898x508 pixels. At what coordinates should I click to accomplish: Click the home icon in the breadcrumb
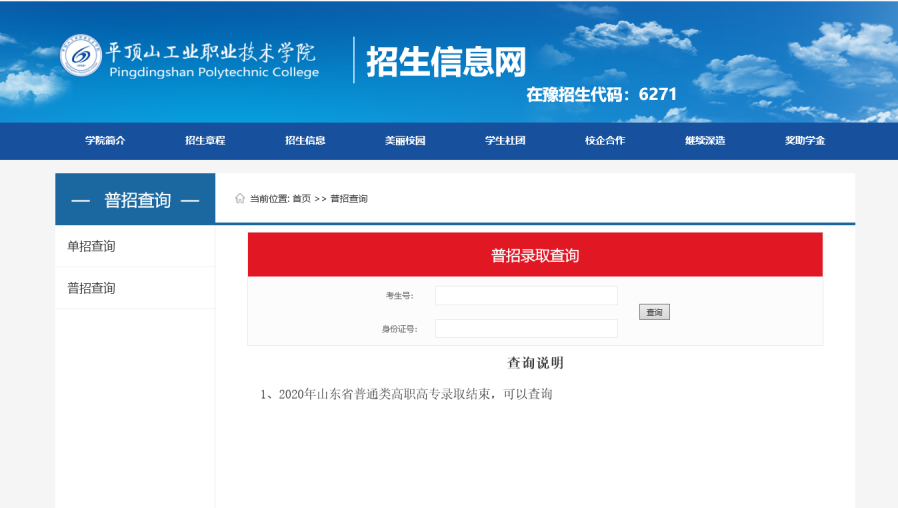click(240, 198)
